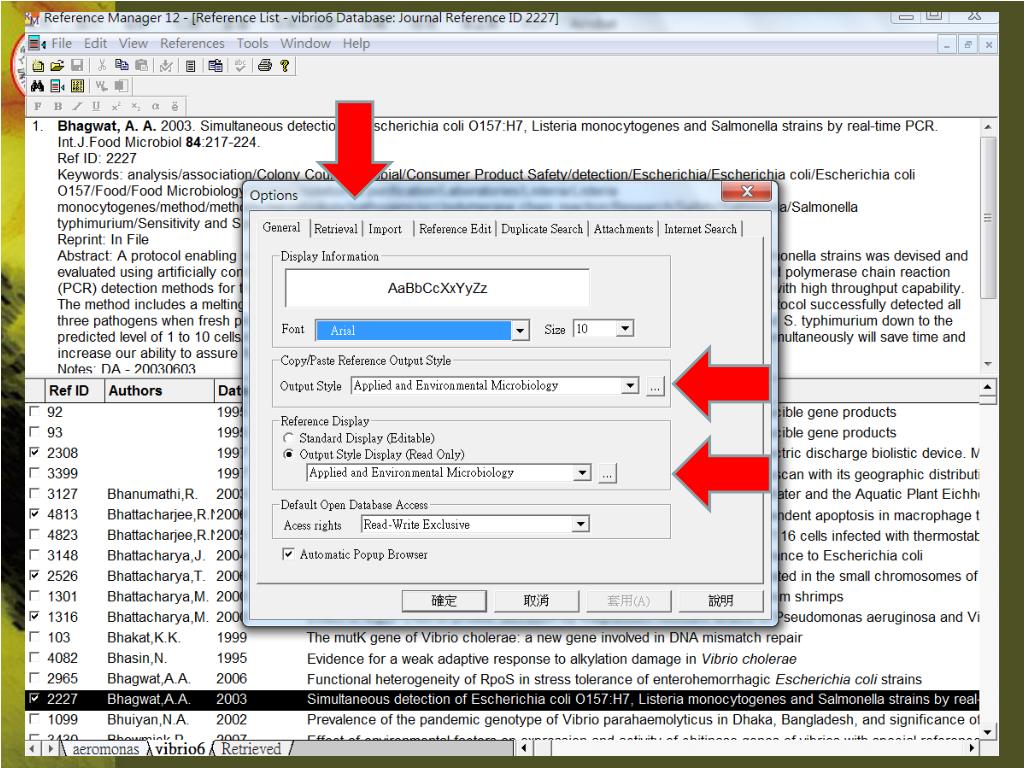The image size is (1024, 768).
Task: Click the font preview box AaBbCcXxYyZz
Action: 437,288
